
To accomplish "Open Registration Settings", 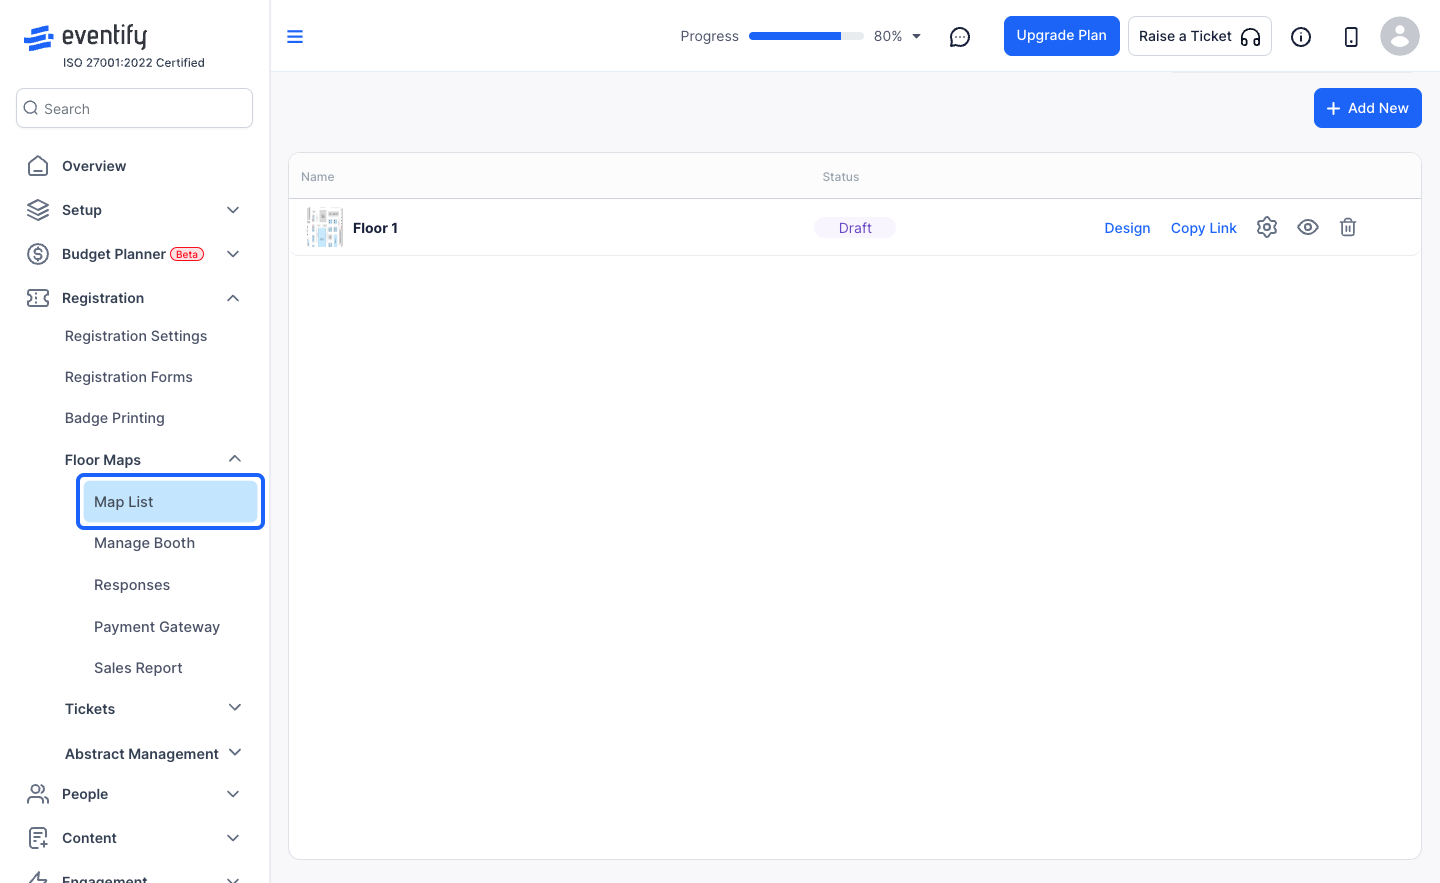I will [136, 336].
